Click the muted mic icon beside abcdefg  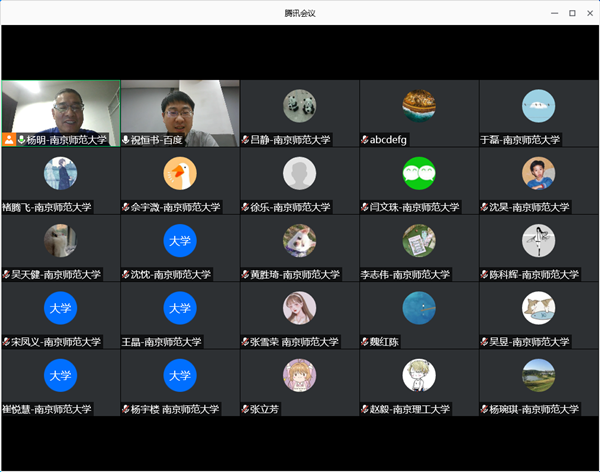tap(365, 140)
